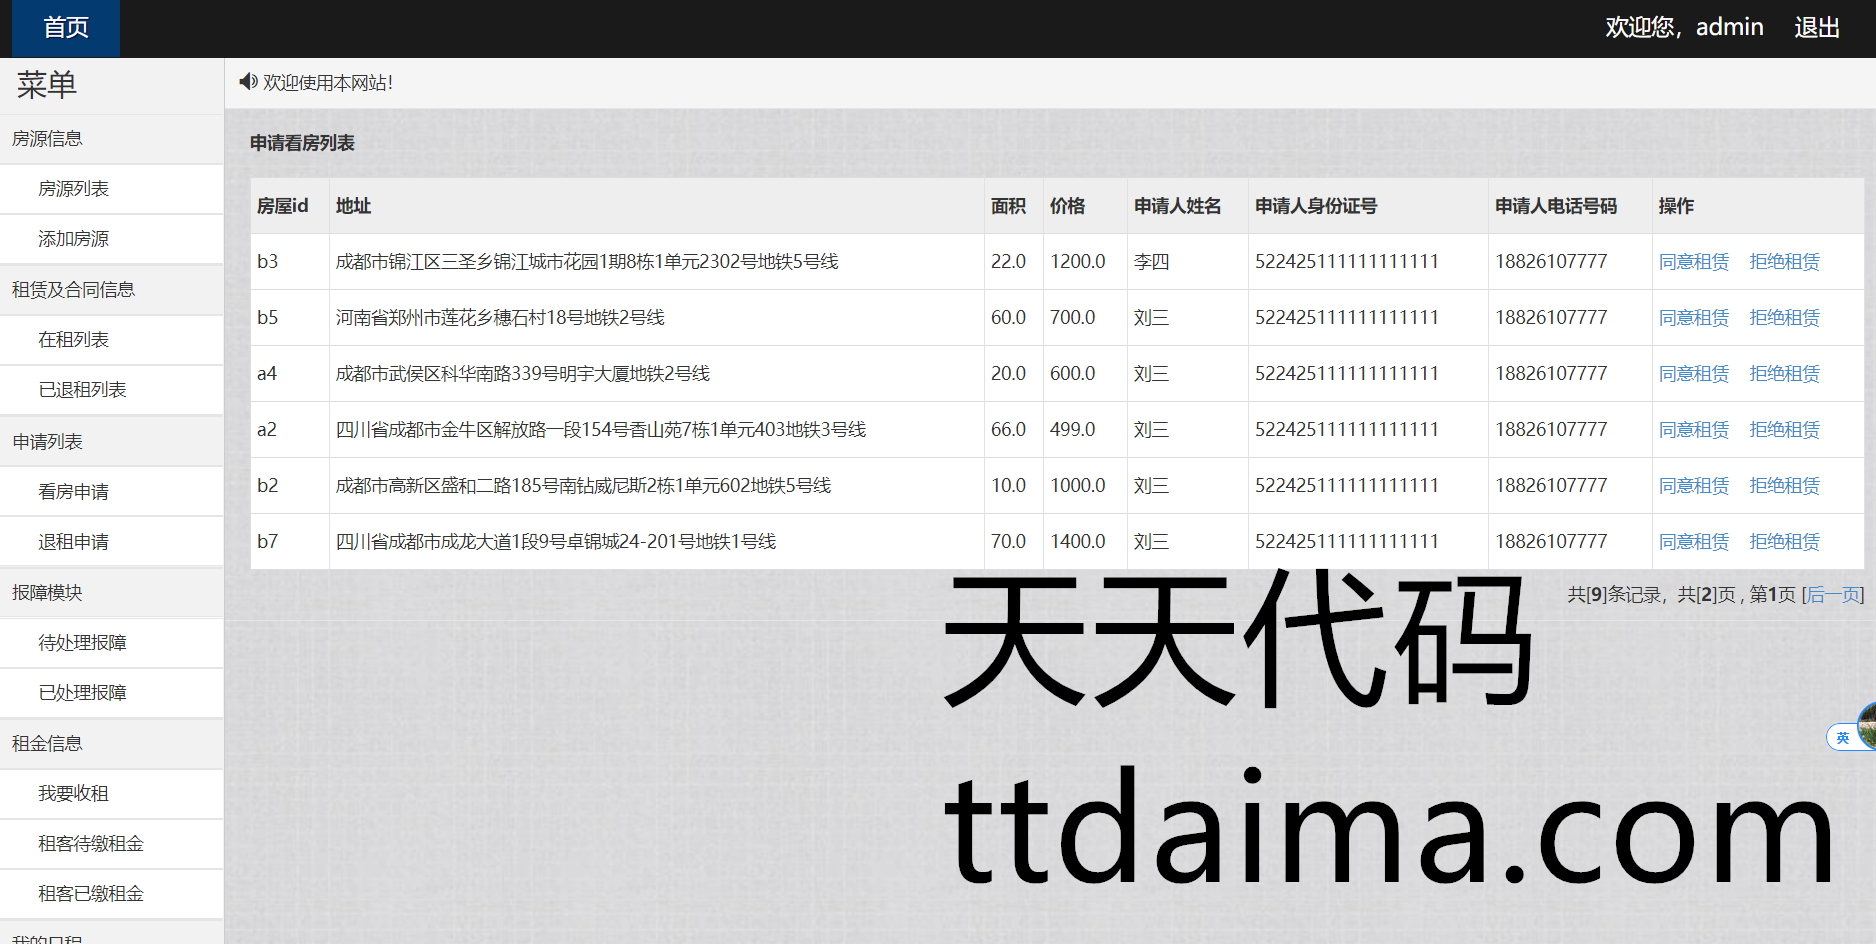This screenshot has width=1876, height=944.
Task: Go to next page via 后一页
Action: point(1832,595)
